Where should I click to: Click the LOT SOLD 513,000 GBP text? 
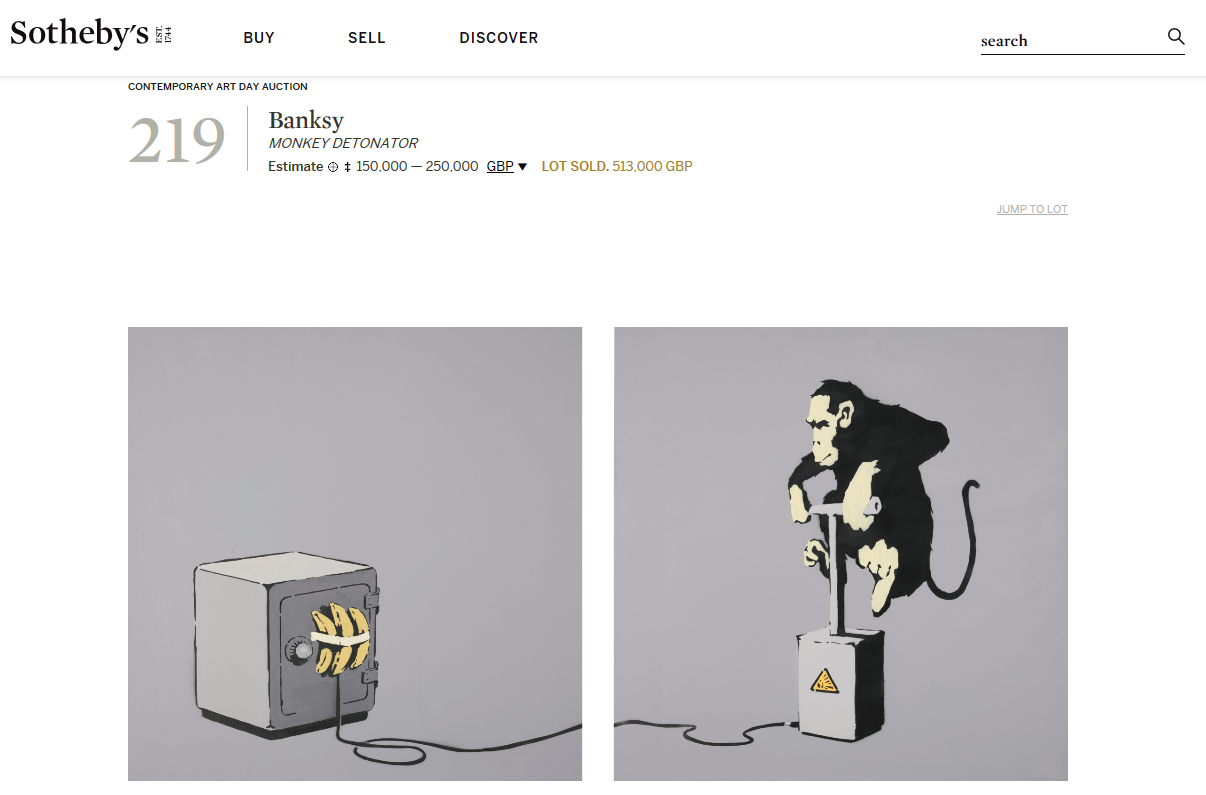click(617, 167)
